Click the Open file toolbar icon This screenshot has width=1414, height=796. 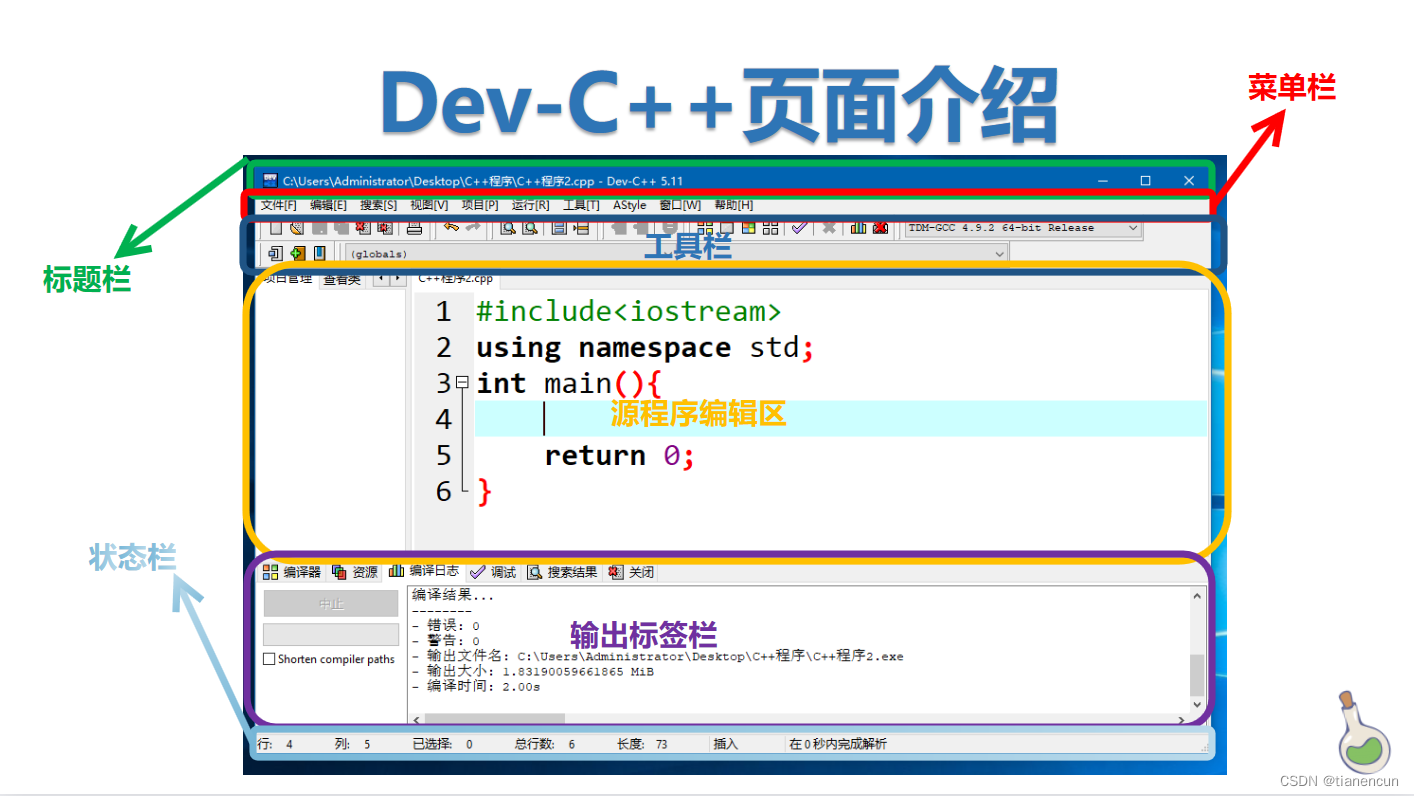pos(296,228)
